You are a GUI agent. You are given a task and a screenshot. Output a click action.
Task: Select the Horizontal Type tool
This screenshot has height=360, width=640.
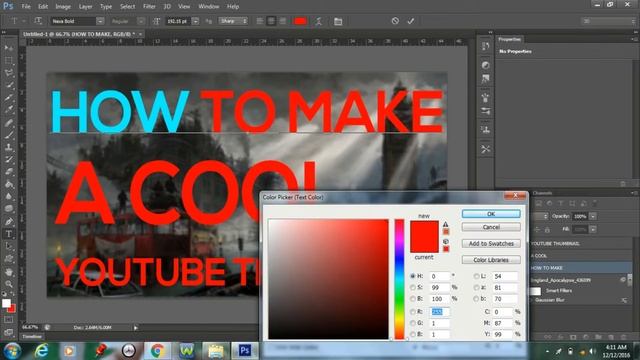(x=9, y=234)
